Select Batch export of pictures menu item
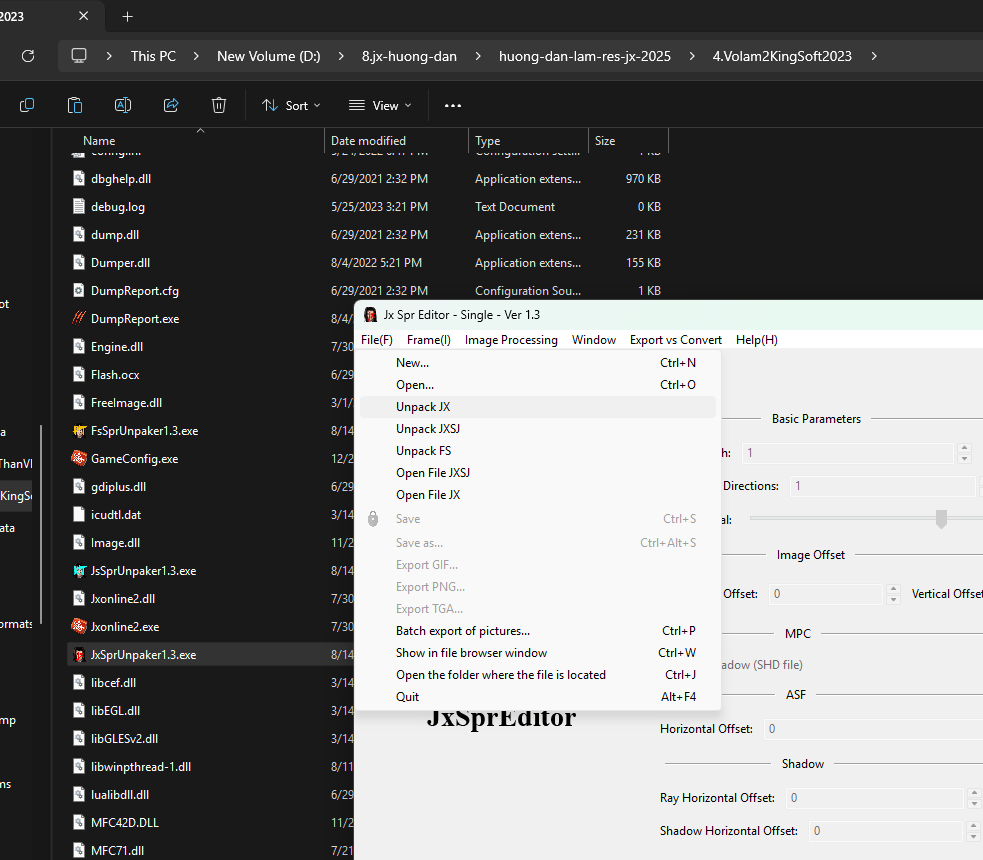 coord(462,631)
